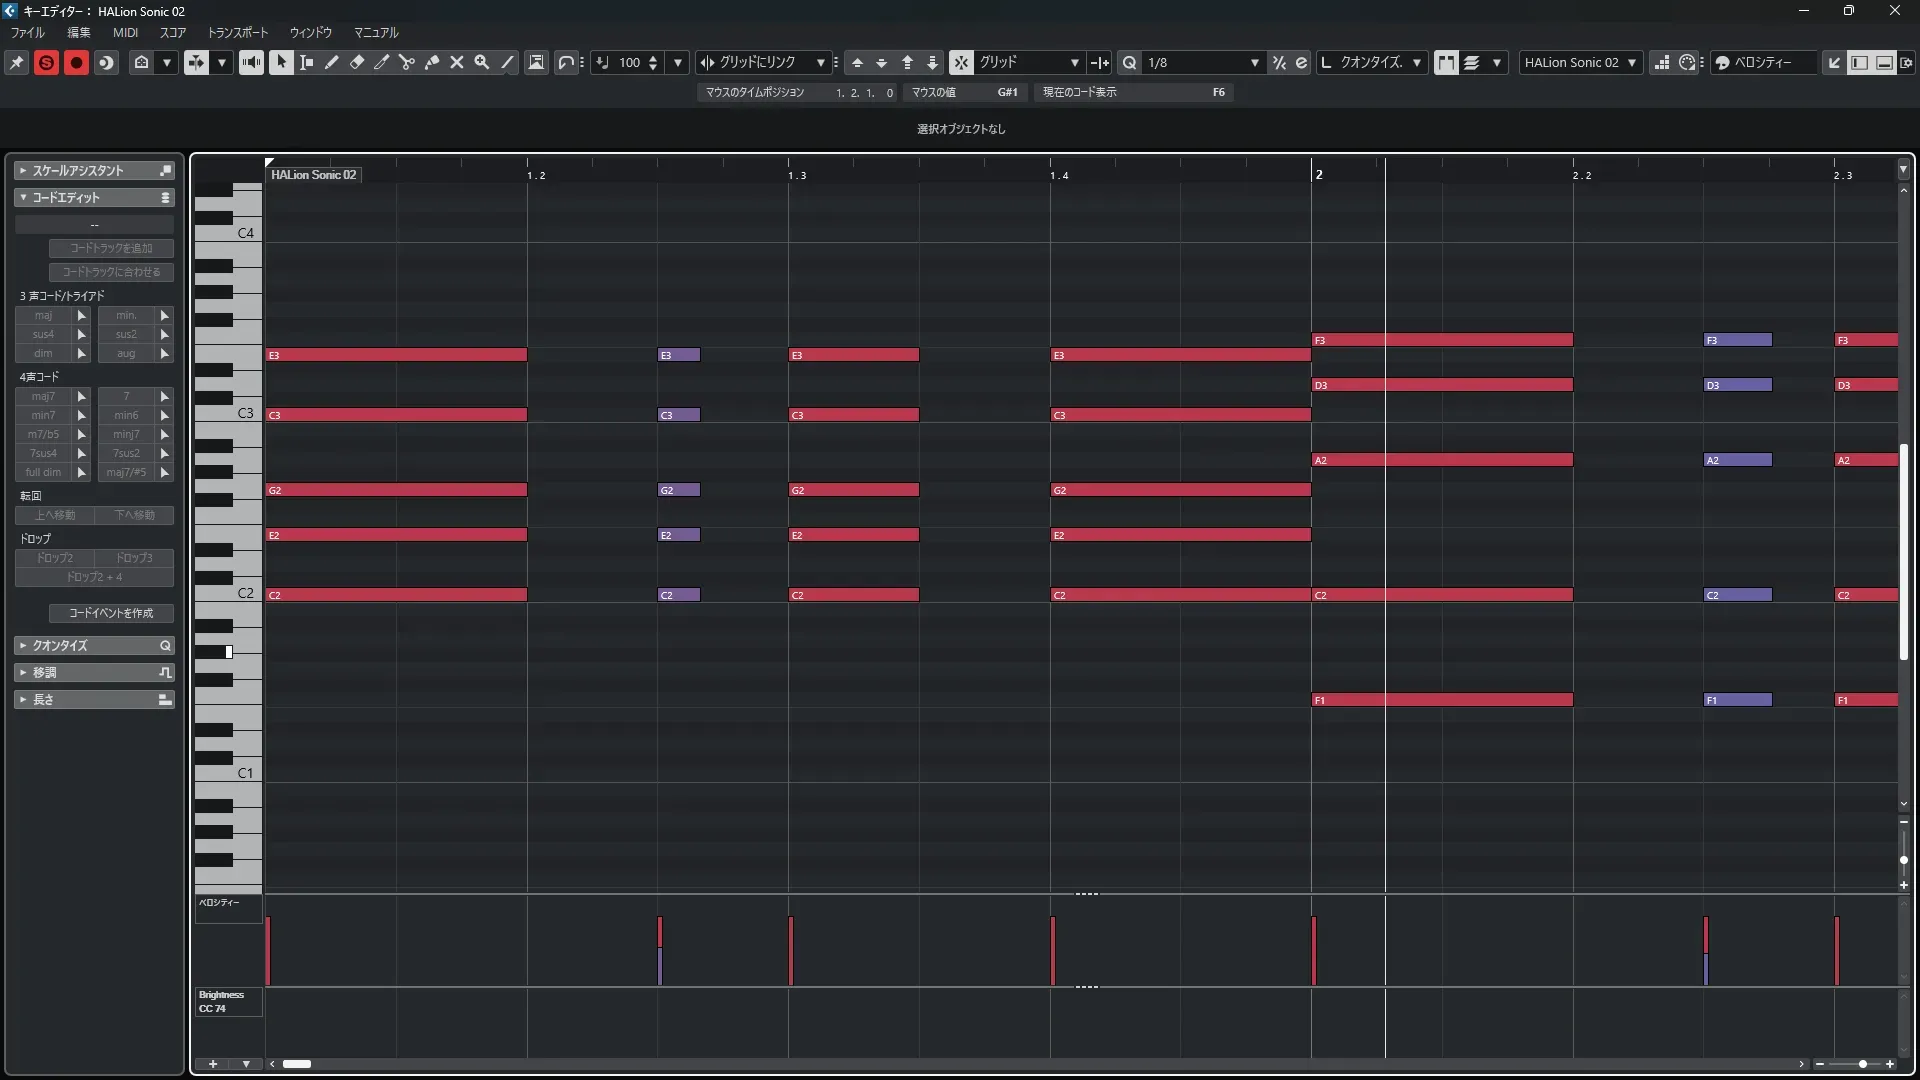
Task: Toggle Acoustic Feedback speaker
Action: pos(251,62)
